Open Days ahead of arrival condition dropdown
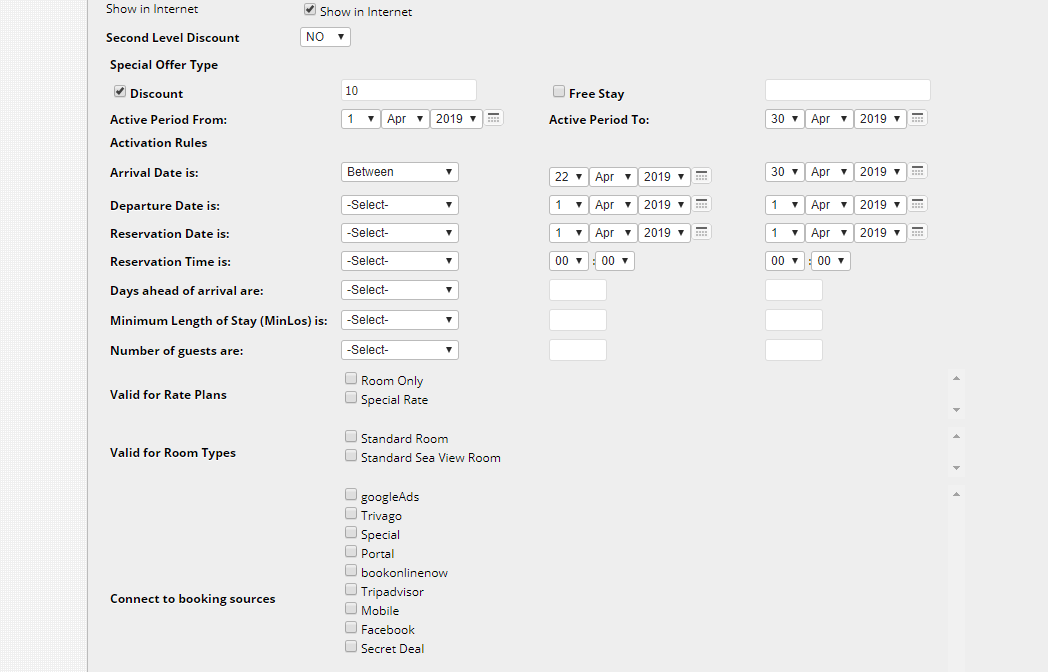The image size is (1048, 672). tap(400, 290)
